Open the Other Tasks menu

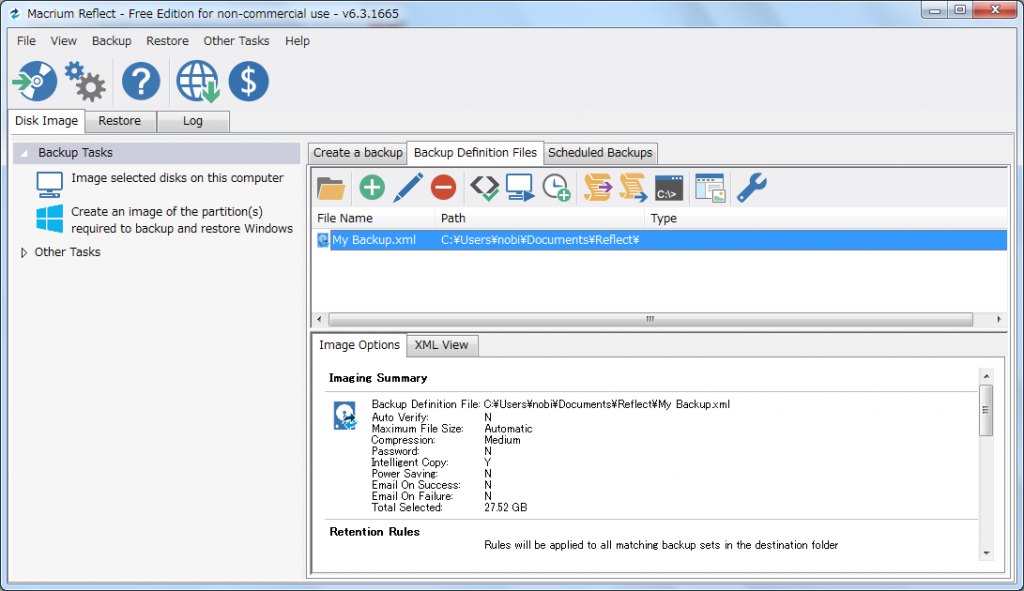click(236, 40)
